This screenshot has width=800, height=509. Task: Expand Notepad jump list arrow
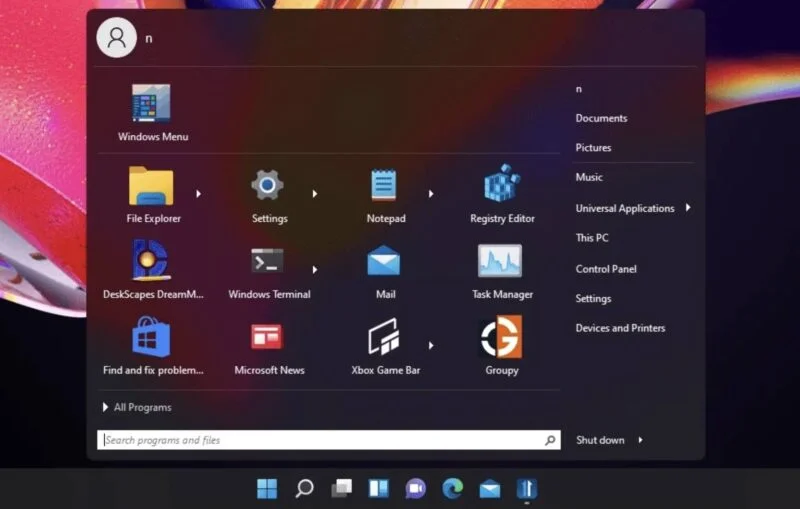(x=431, y=194)
